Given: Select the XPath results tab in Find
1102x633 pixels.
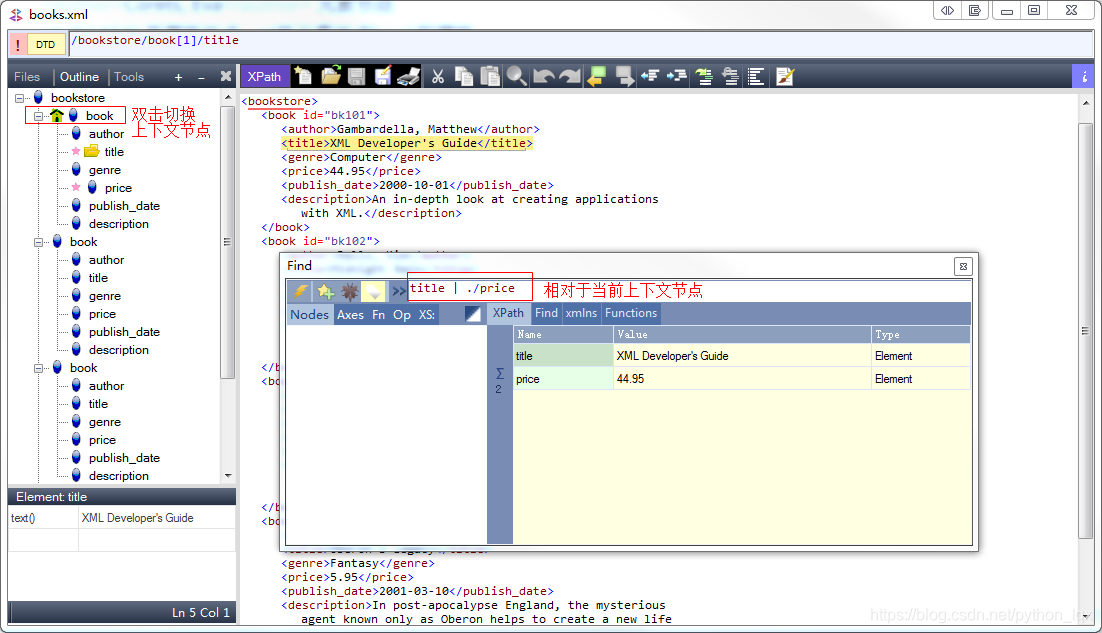Looking at the screenshot, I should point(508,313).
